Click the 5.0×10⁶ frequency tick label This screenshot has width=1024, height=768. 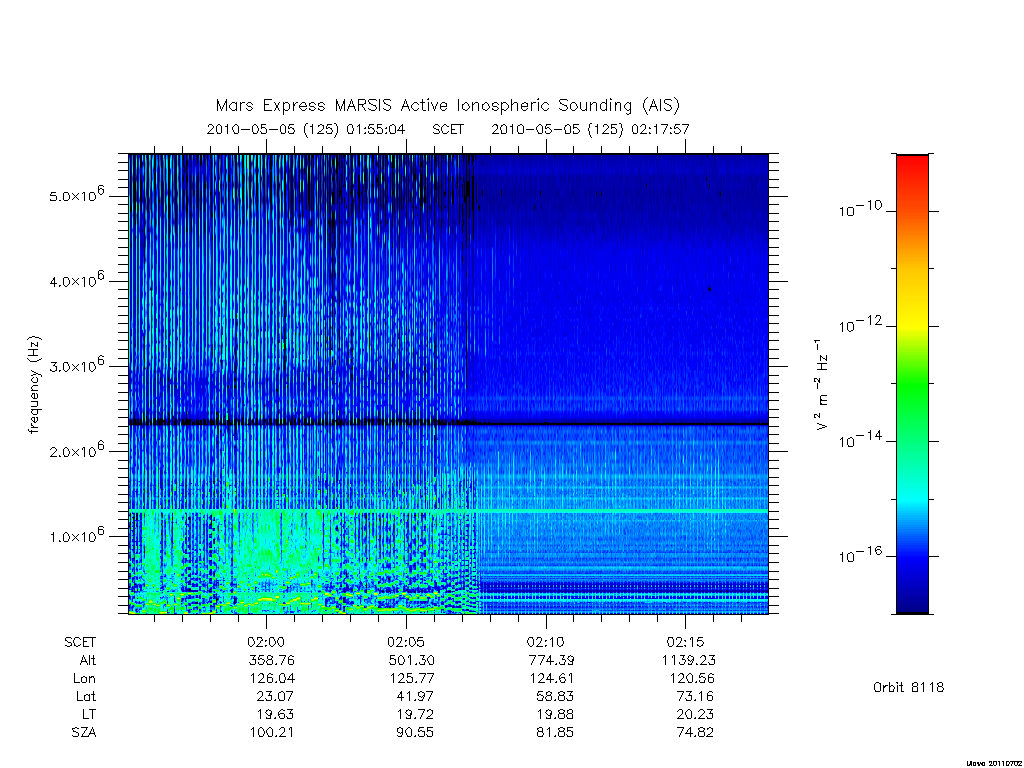[x=76, y=195]
